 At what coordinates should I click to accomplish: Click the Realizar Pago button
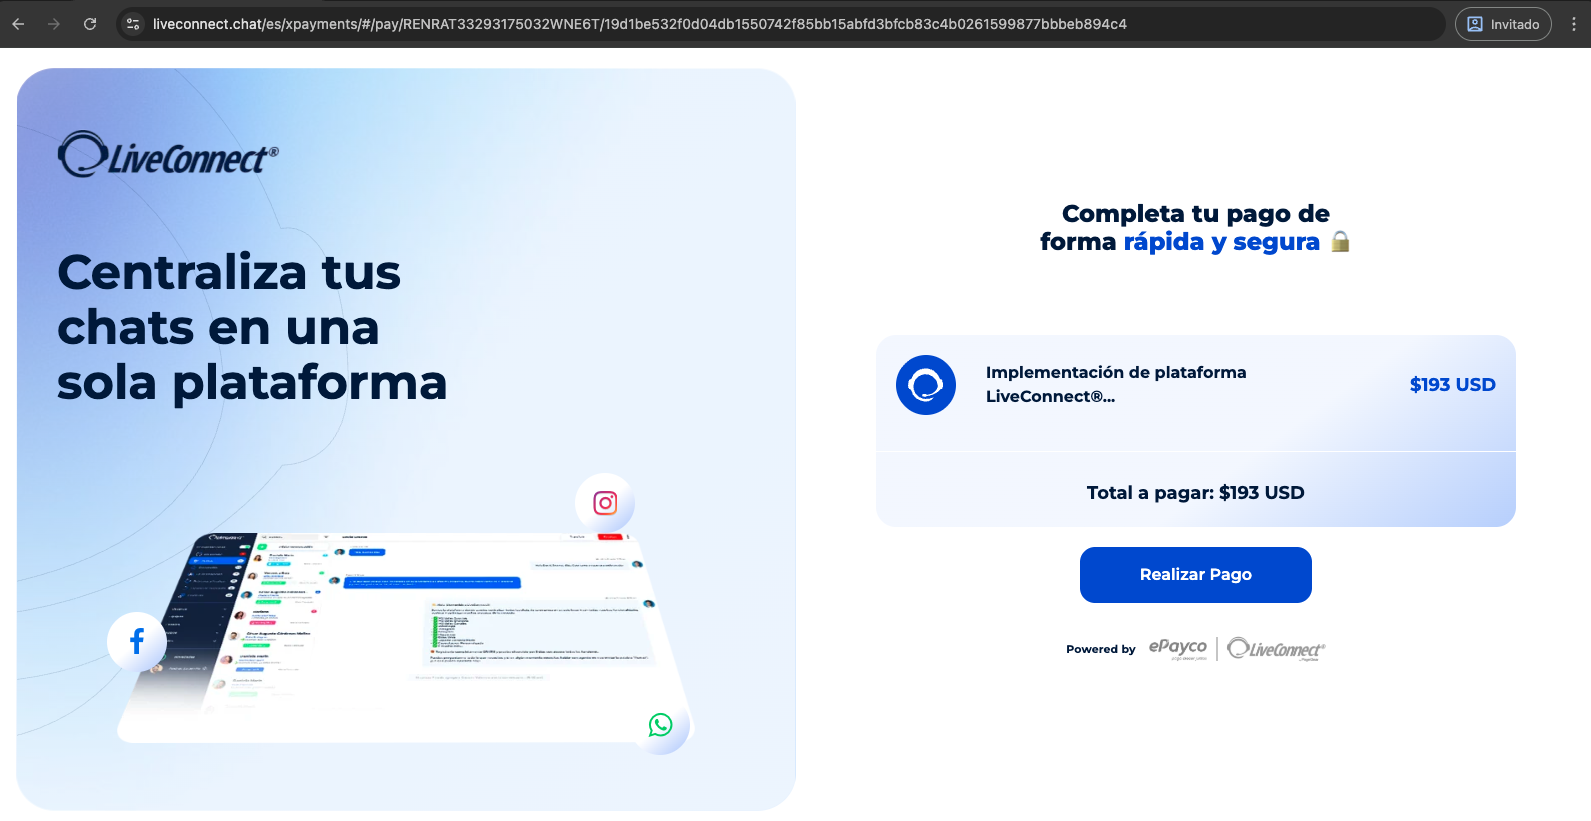point(1195,575)
